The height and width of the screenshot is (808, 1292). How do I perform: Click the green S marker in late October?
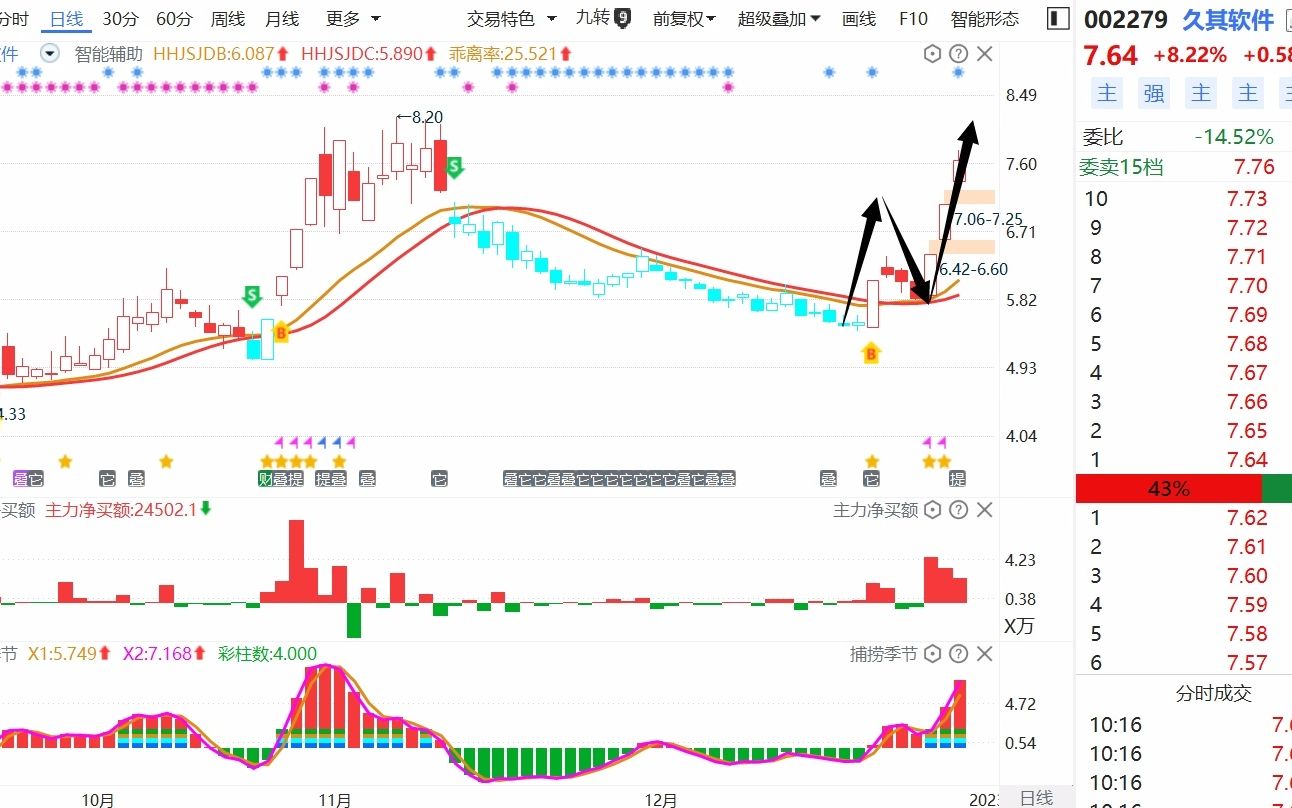pyautogui.click(x=252, y=296)
